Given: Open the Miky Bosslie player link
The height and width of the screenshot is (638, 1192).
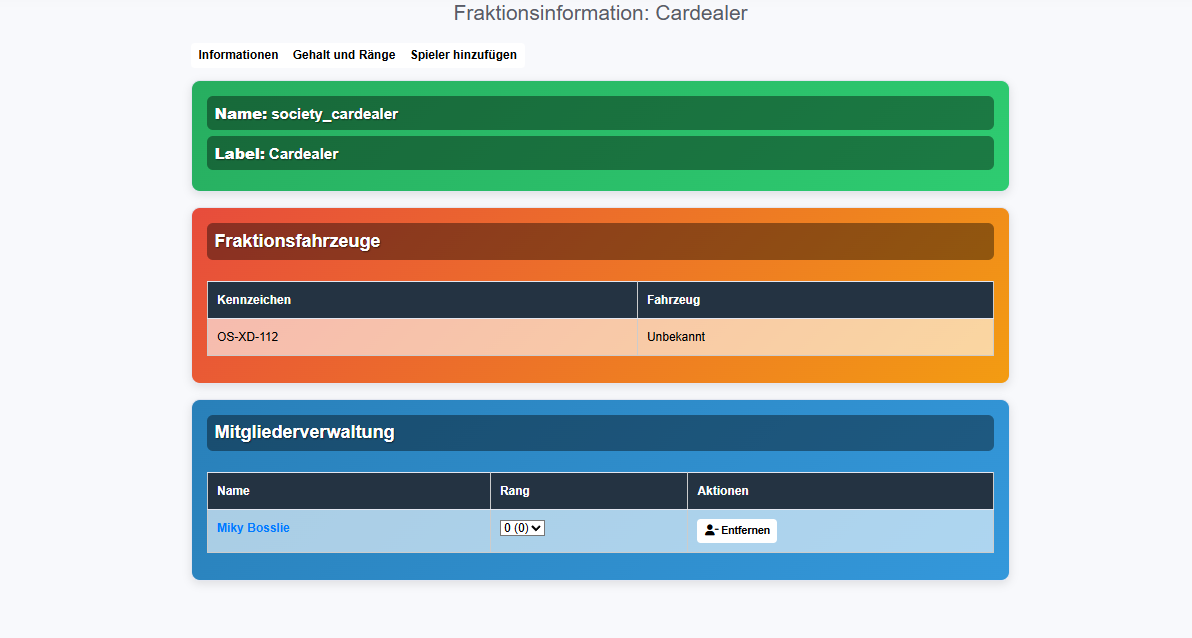Looking at the screenshot, I should 253,528.
